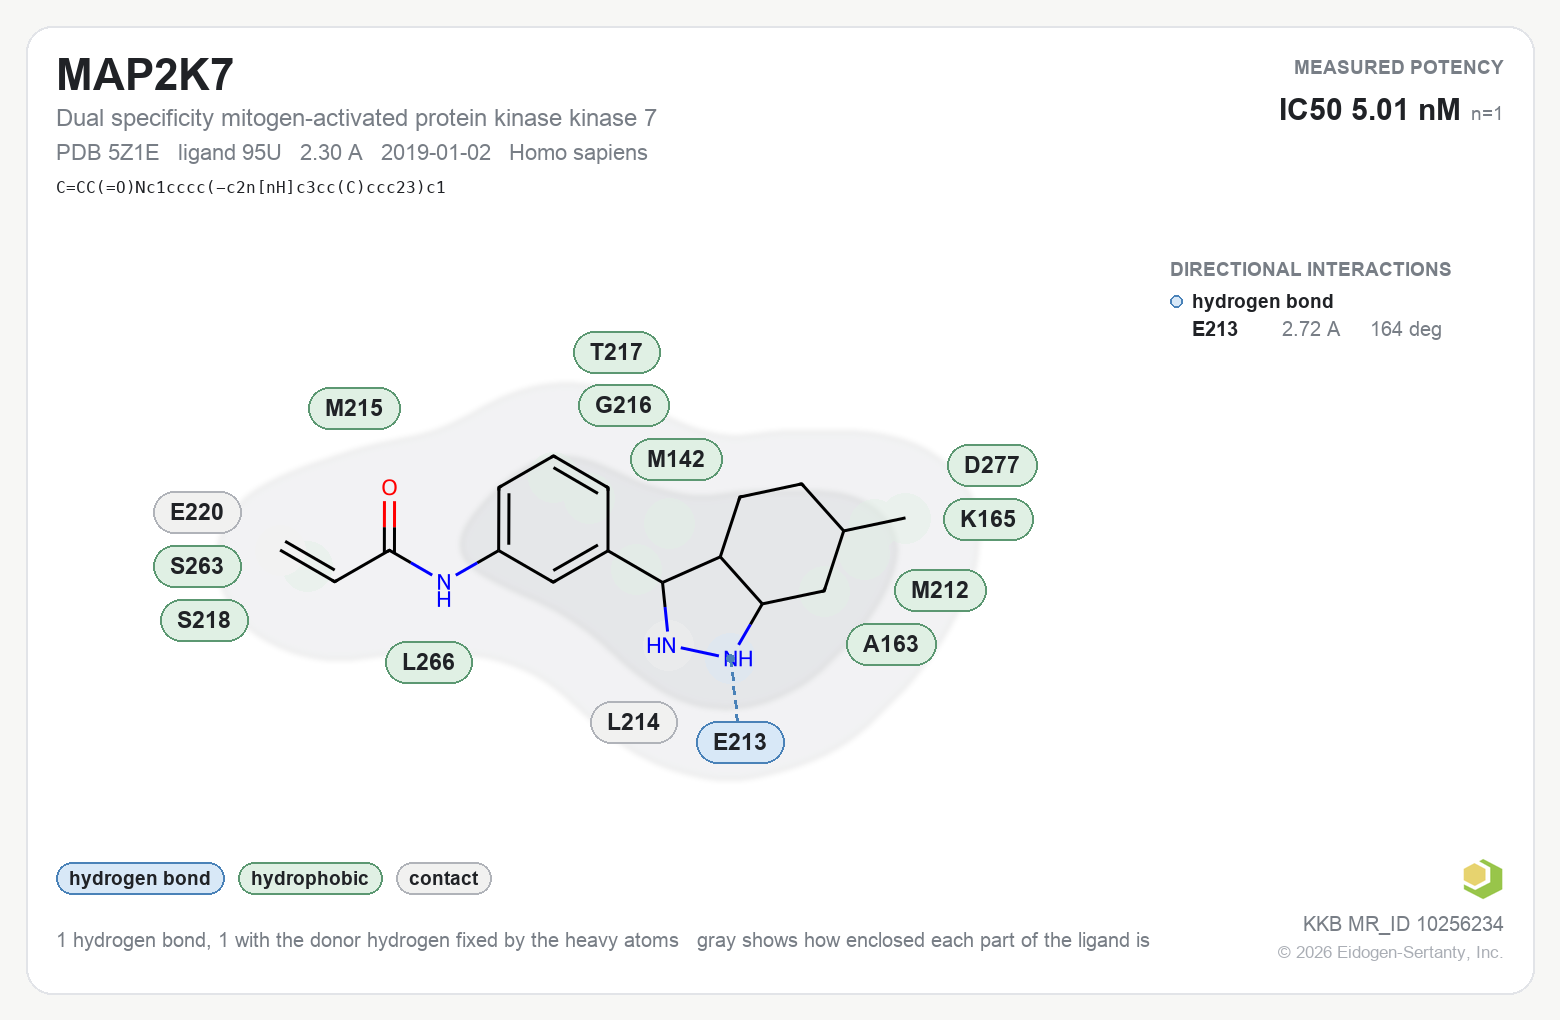Click the 164 deg angle value
1560x1020 pixels.
(x=1406, y=329)
